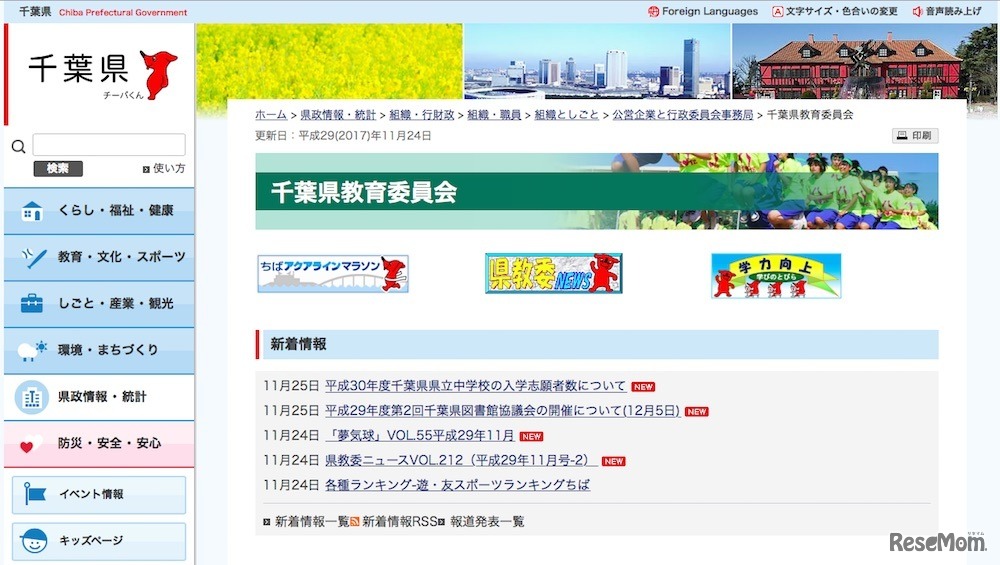This screenshot has width=1000, height=565.
Task: Open 教育・文化・スポーツ menu item
Action: click(x=99, y=258)
